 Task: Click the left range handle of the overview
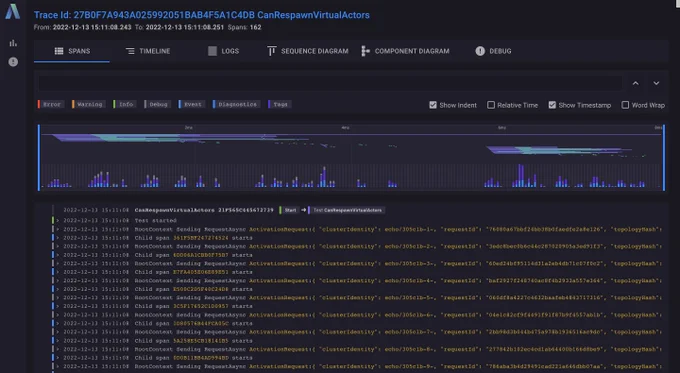(39, 157)
